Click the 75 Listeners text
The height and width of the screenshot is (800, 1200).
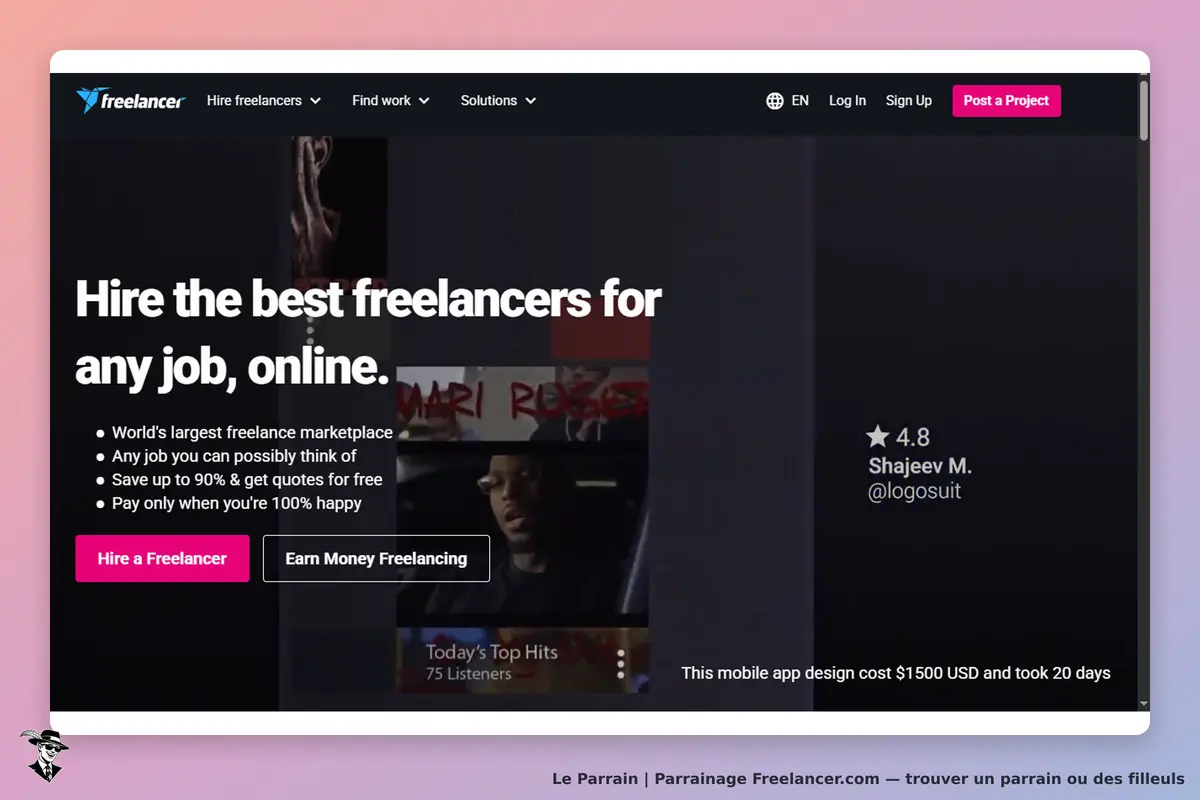pyautogui.click(x=468, y=675)
